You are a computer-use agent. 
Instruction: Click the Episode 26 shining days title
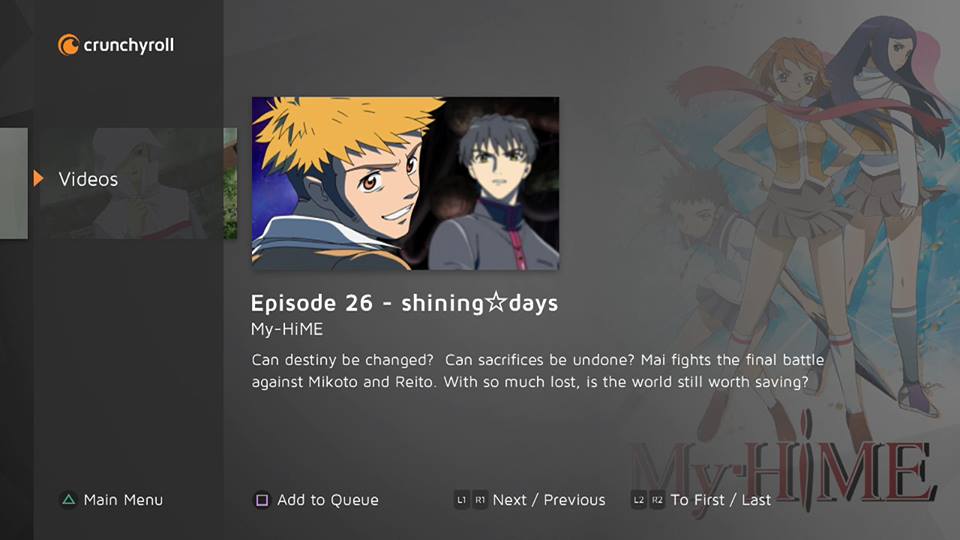[404, 303]
